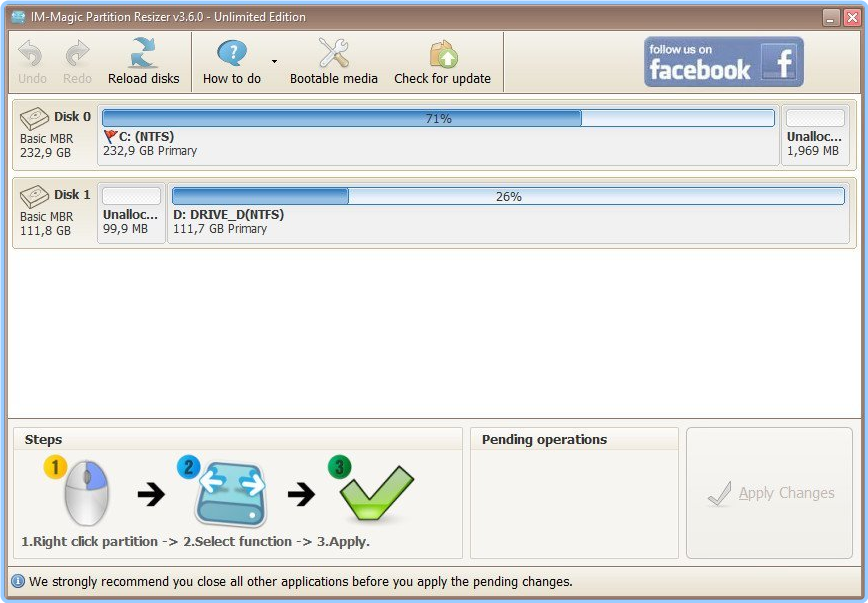Expand the How to do dropdown arrow
Viewport: 868px width, 603px height.
tap(274, 61)
